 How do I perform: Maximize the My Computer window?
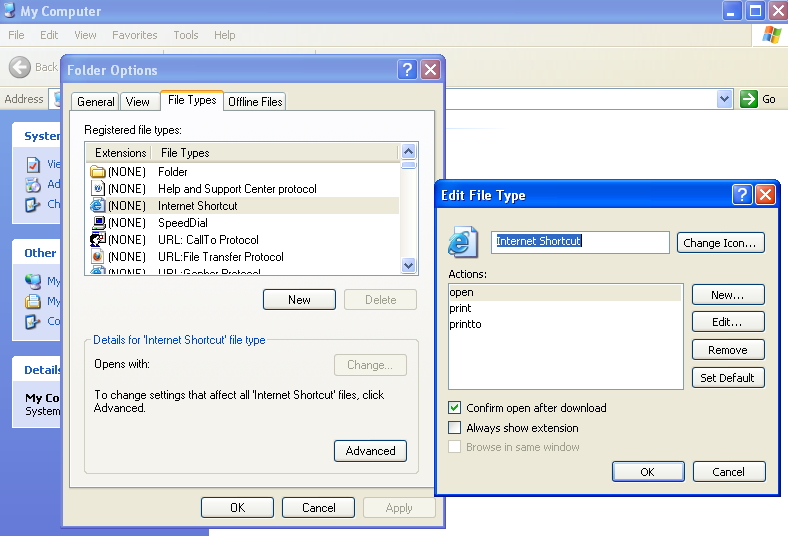pyautogui.click(x=755, y=11)
